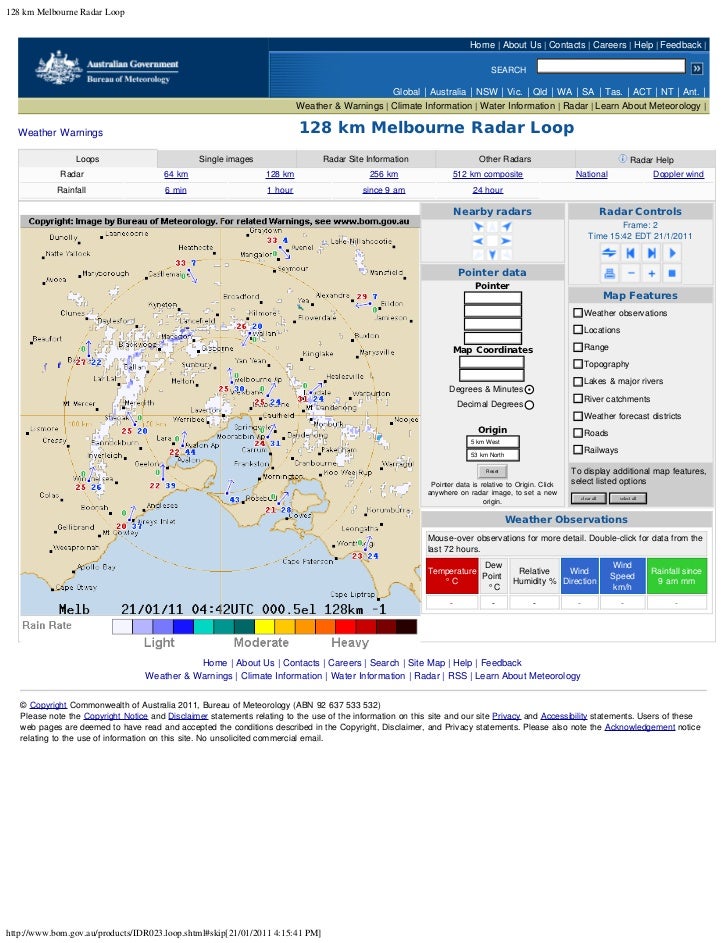Viewport: 728px width, 943px height.
Task: Submit search with the arrow button
Action: (x=697, y=69)
